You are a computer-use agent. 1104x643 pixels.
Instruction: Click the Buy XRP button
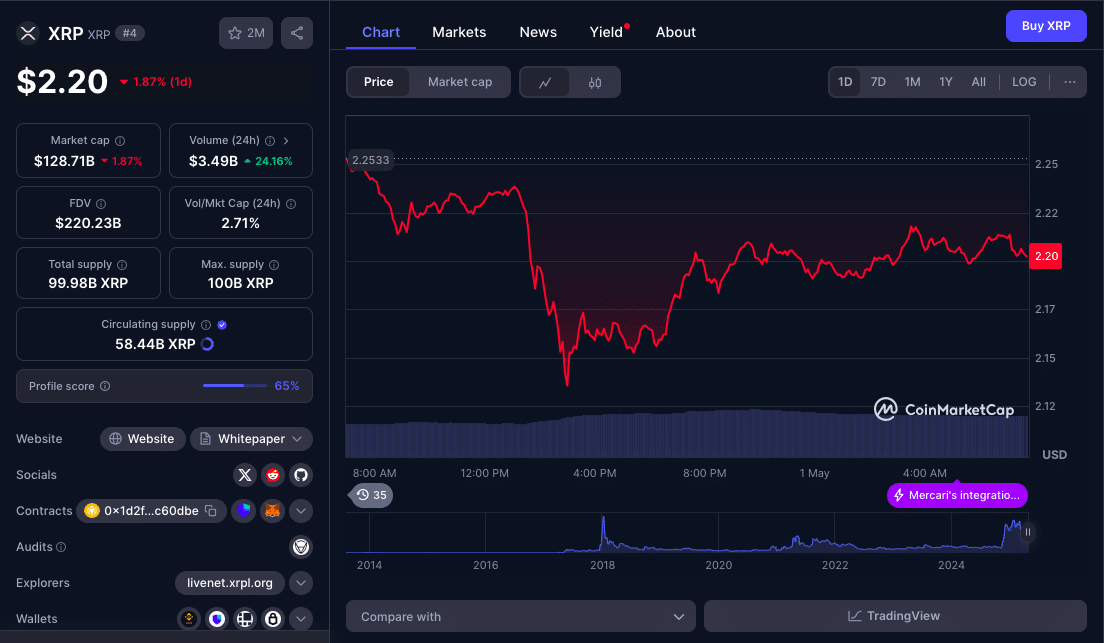click(1046, 26)
